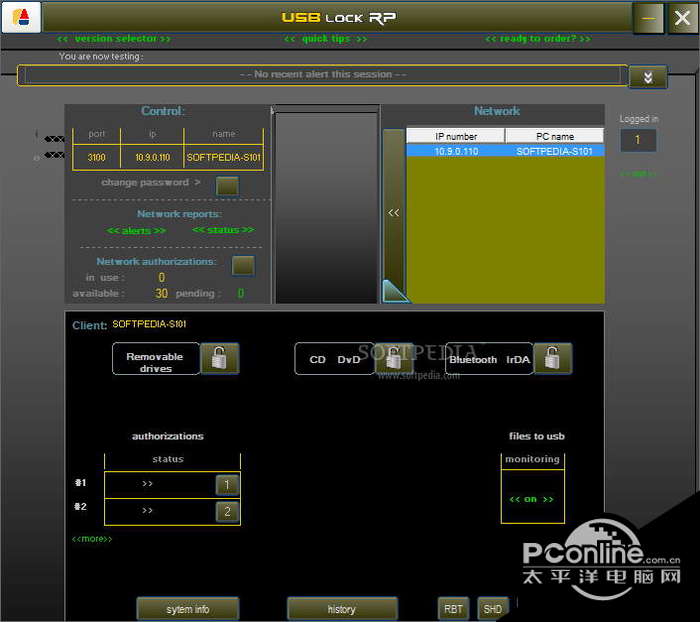Toggle the CD DVD padlock

(393, 358)
